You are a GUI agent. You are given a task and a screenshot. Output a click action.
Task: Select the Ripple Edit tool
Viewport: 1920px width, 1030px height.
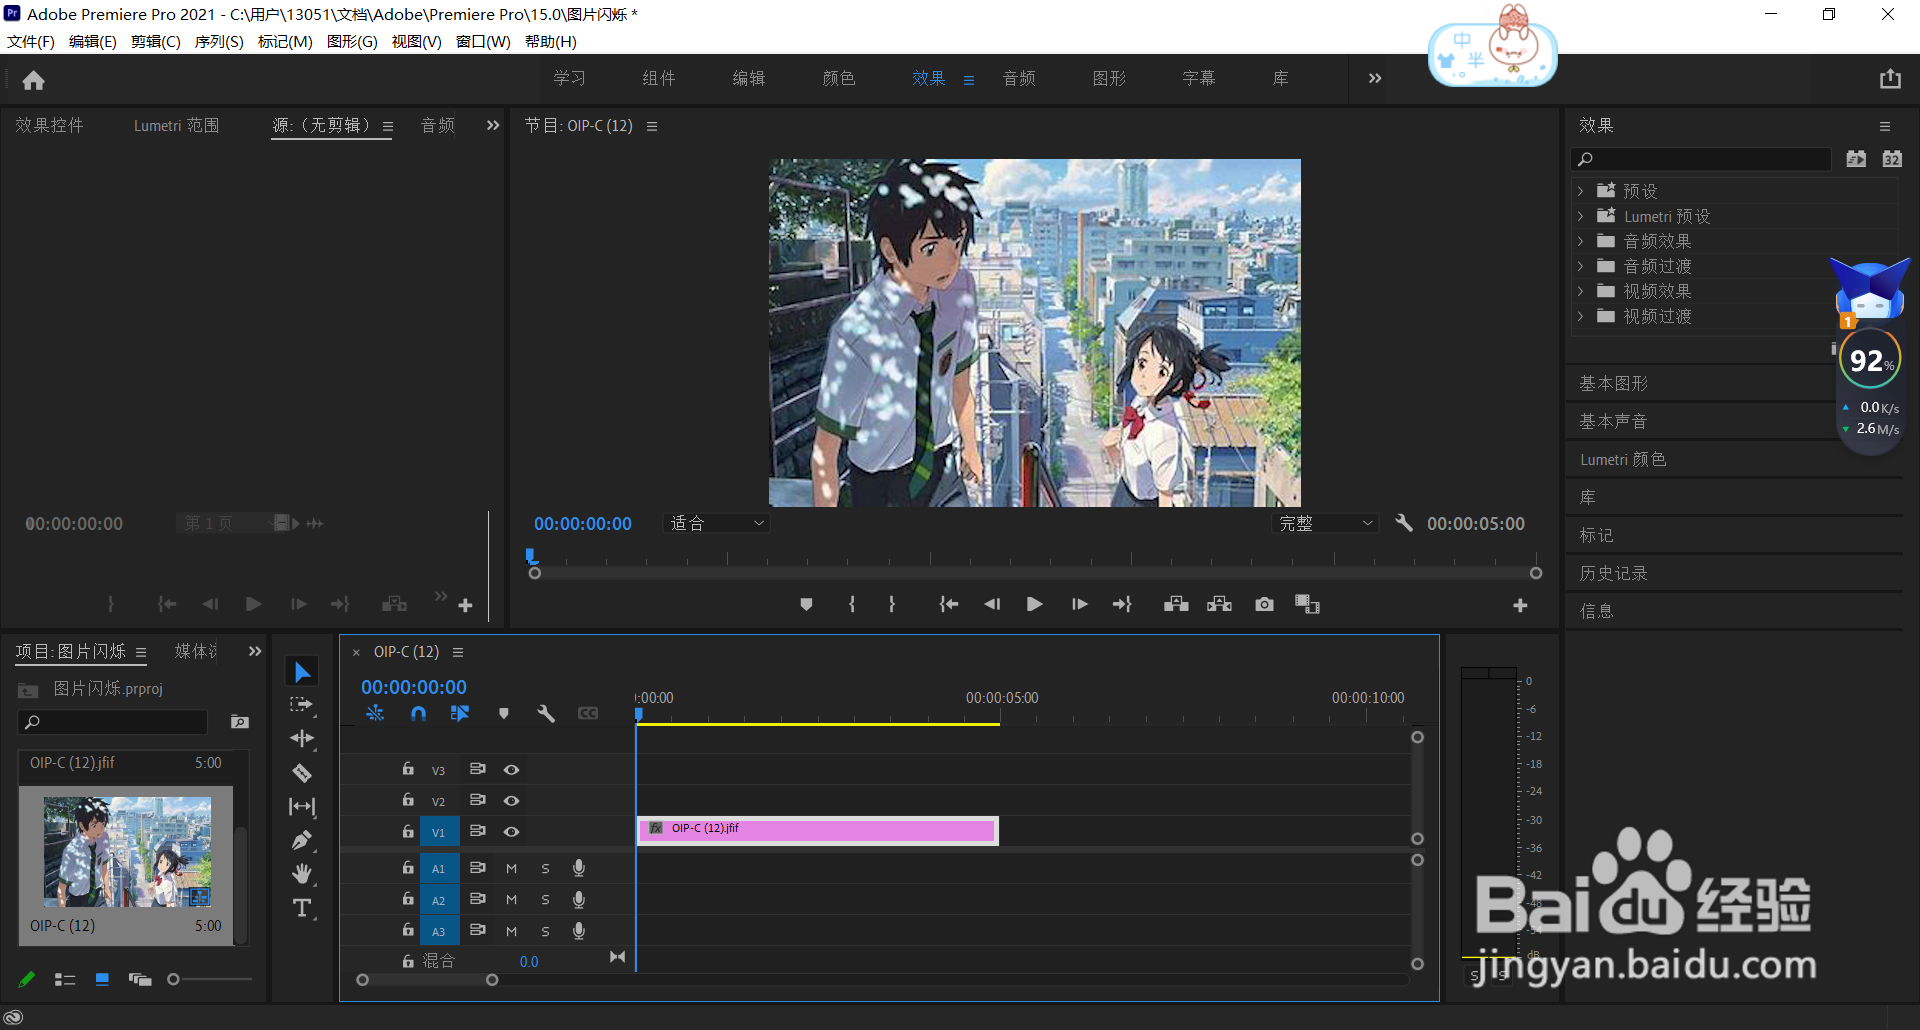[302, 739]
